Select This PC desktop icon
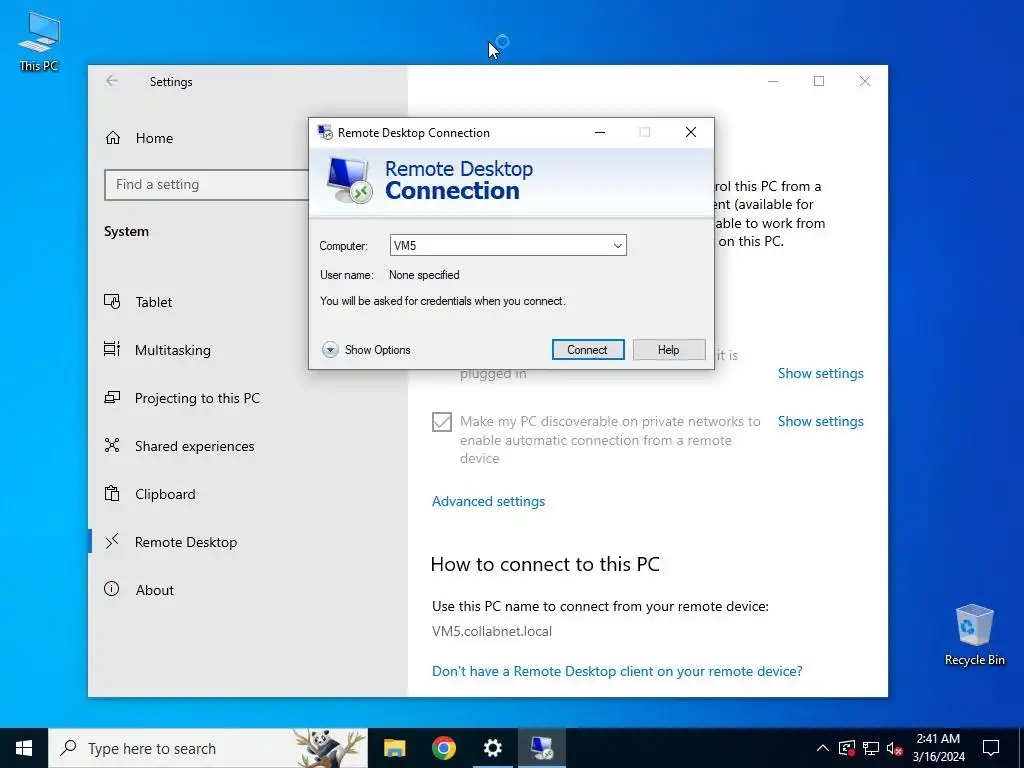The image size is (1024, 768). coord(39,42)
